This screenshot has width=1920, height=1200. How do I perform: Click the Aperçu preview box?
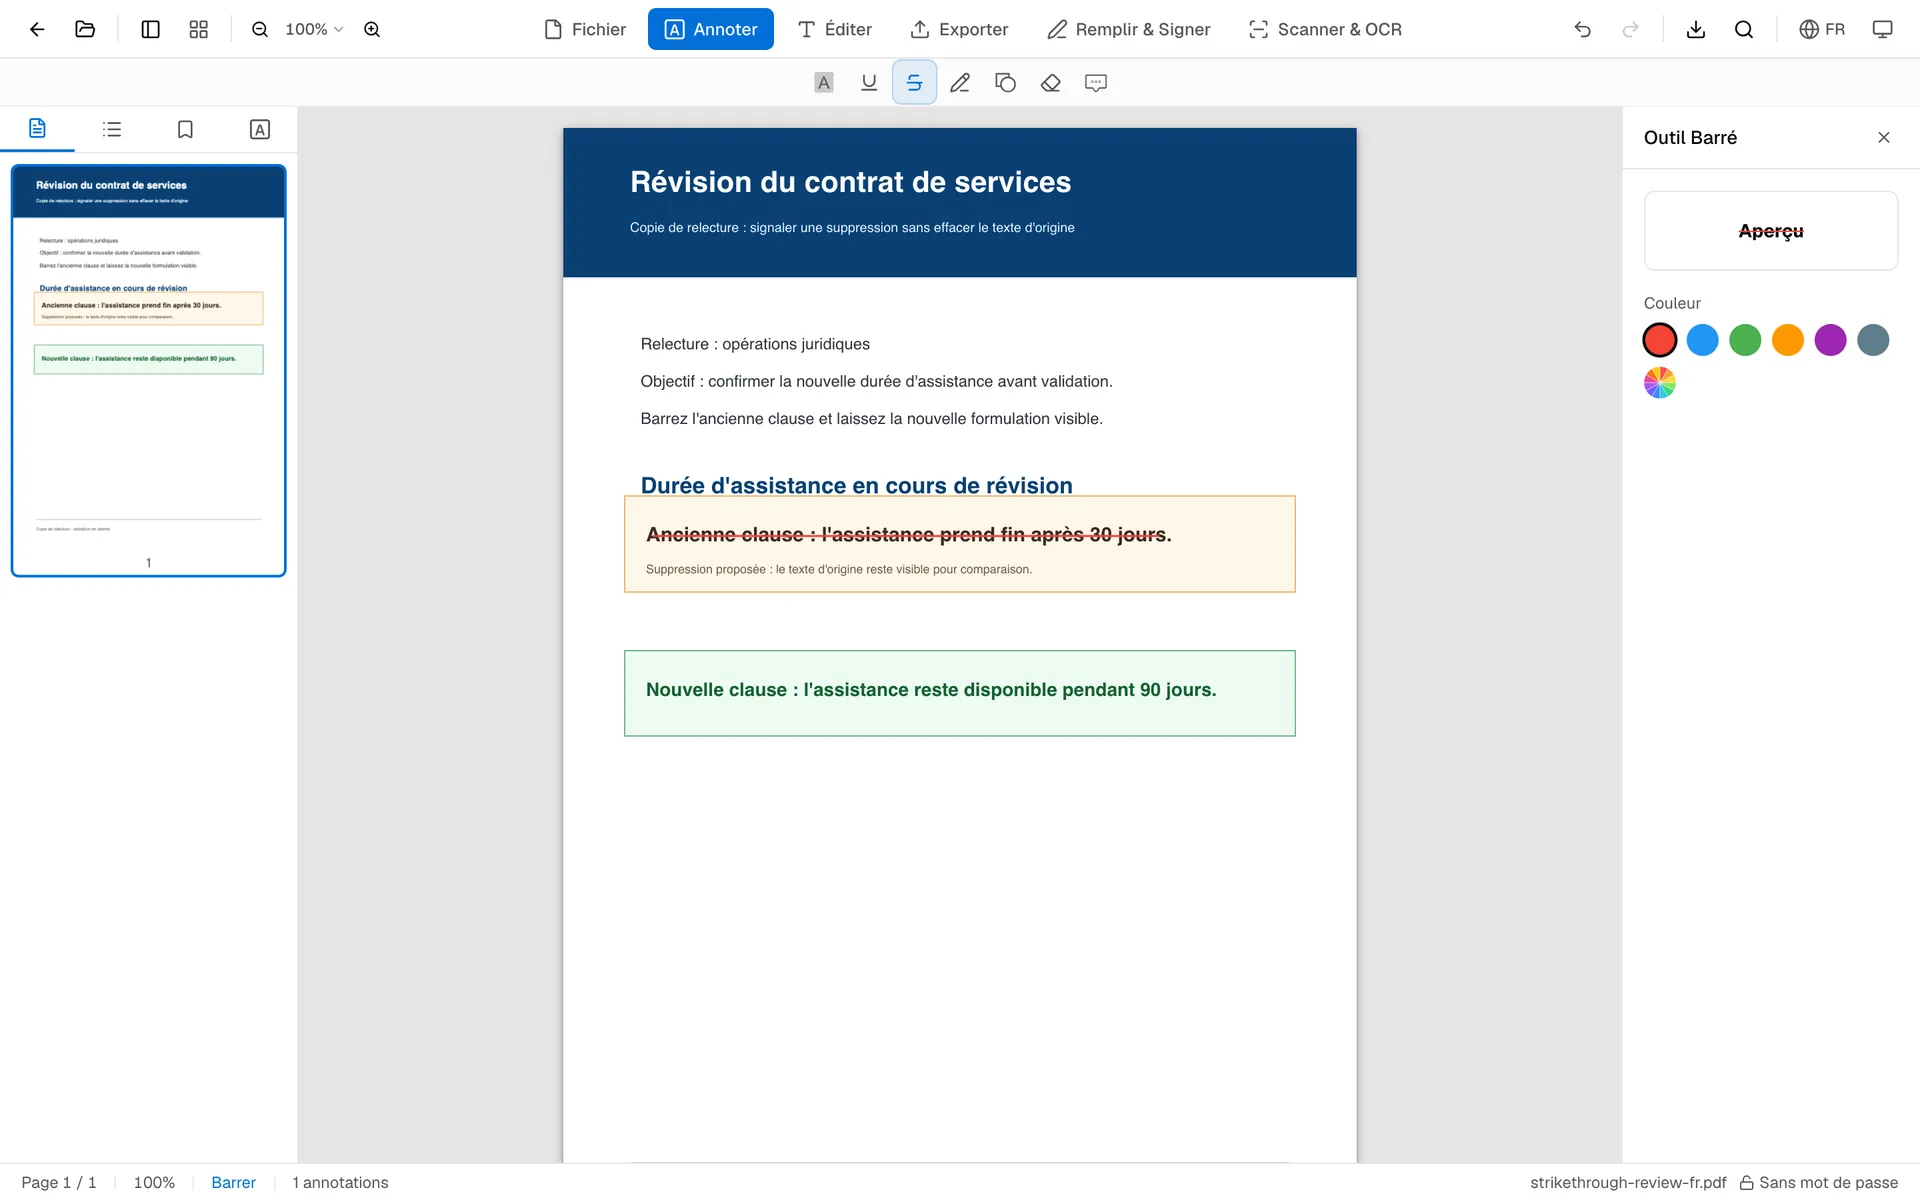click(x=1771, y=231)
